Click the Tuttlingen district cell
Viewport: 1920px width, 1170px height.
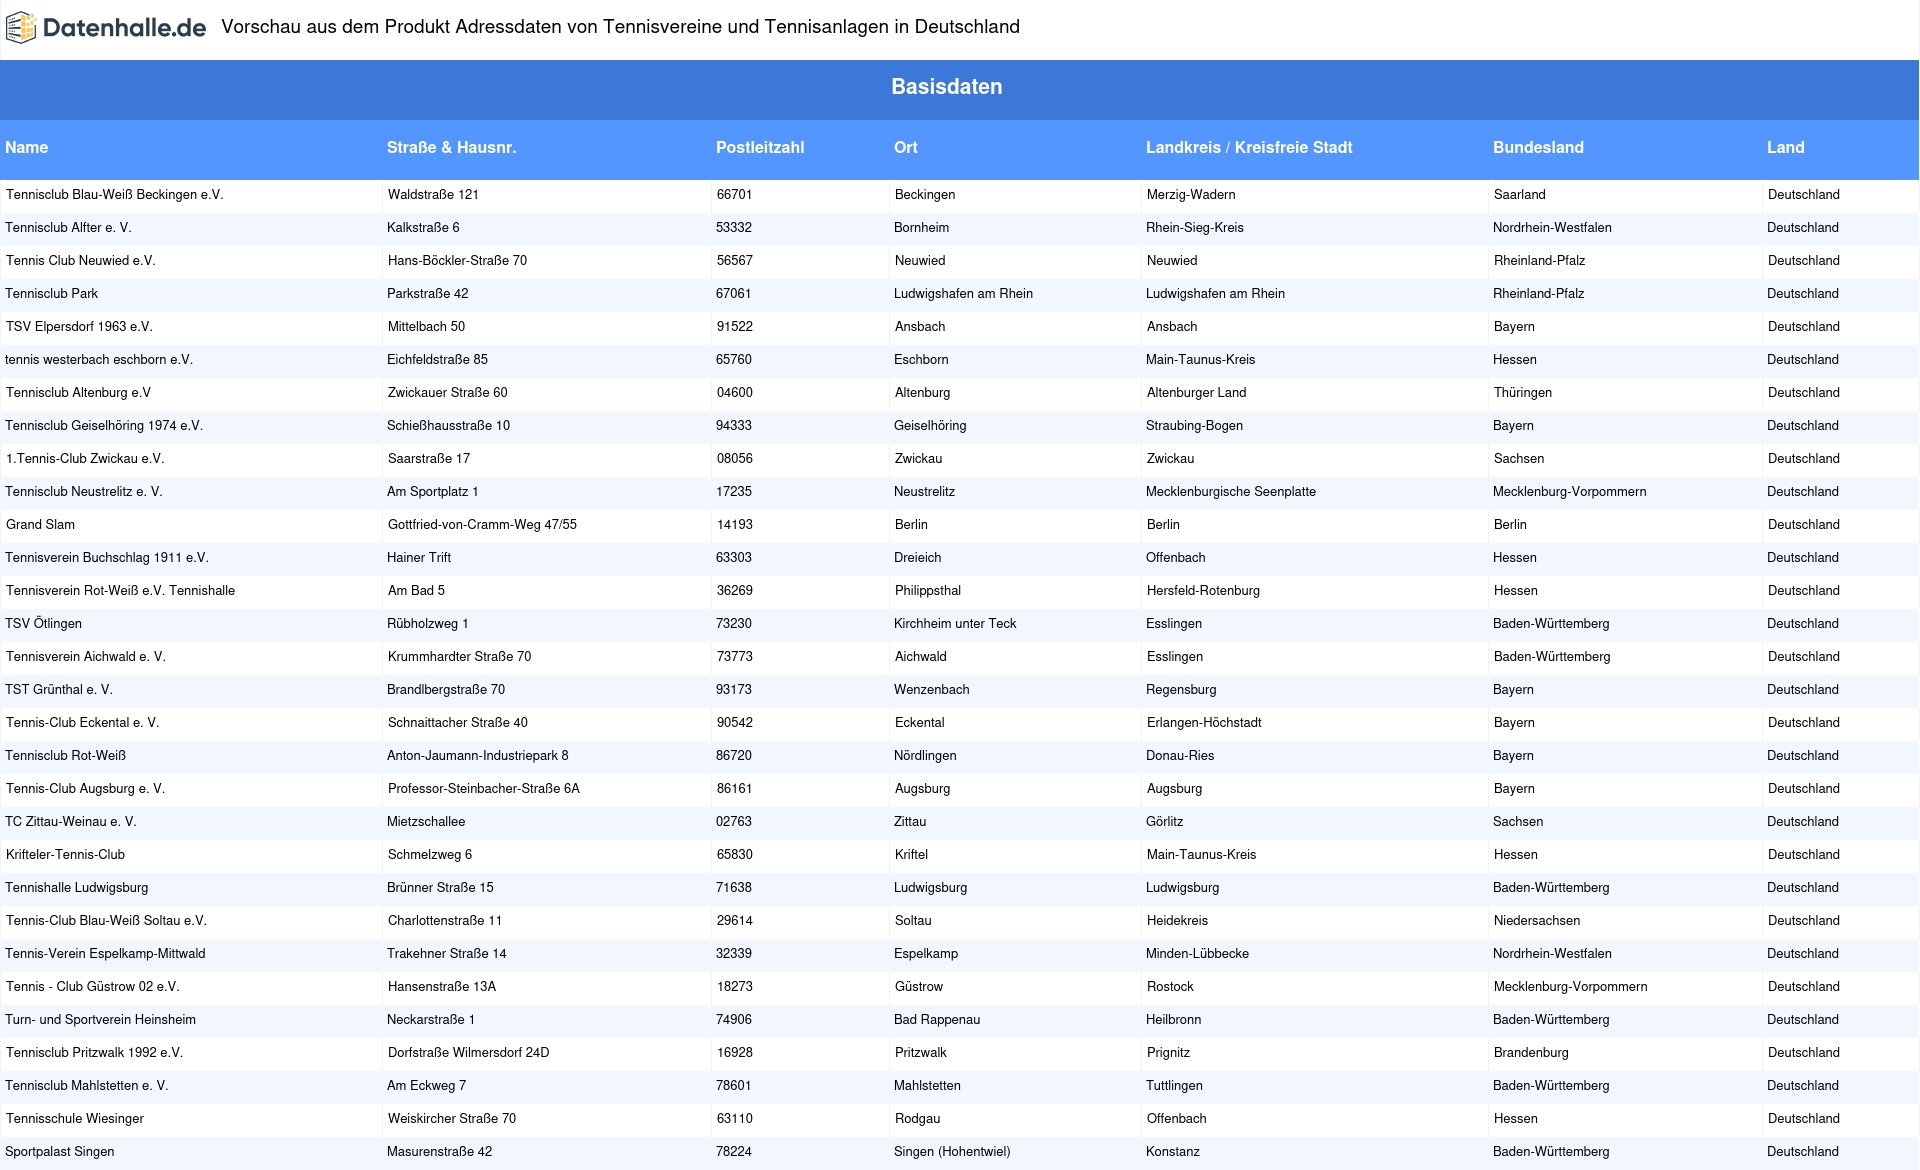point(1174,1086)
